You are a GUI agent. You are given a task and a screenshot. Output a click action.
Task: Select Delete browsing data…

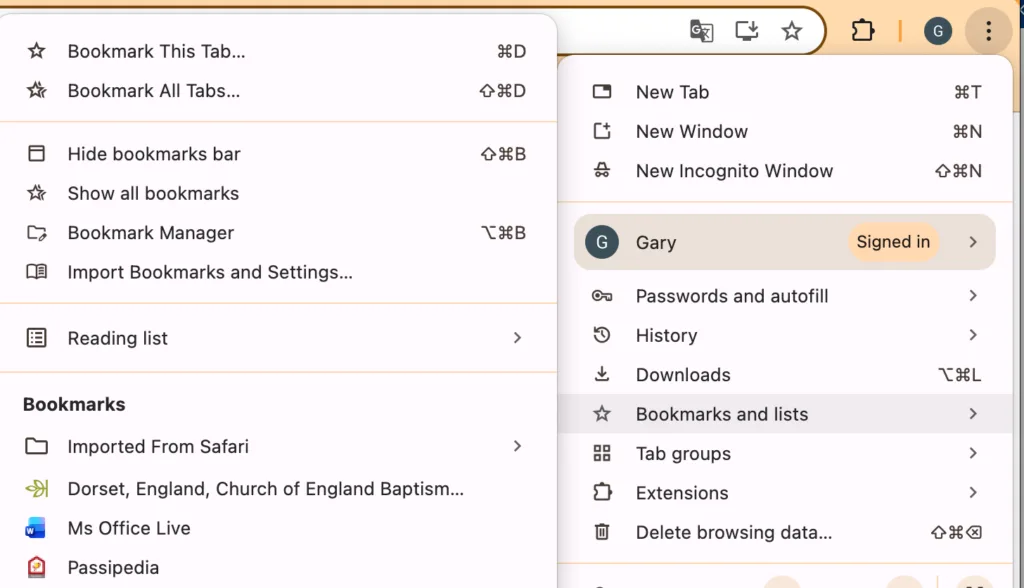[x=786, y=532]
